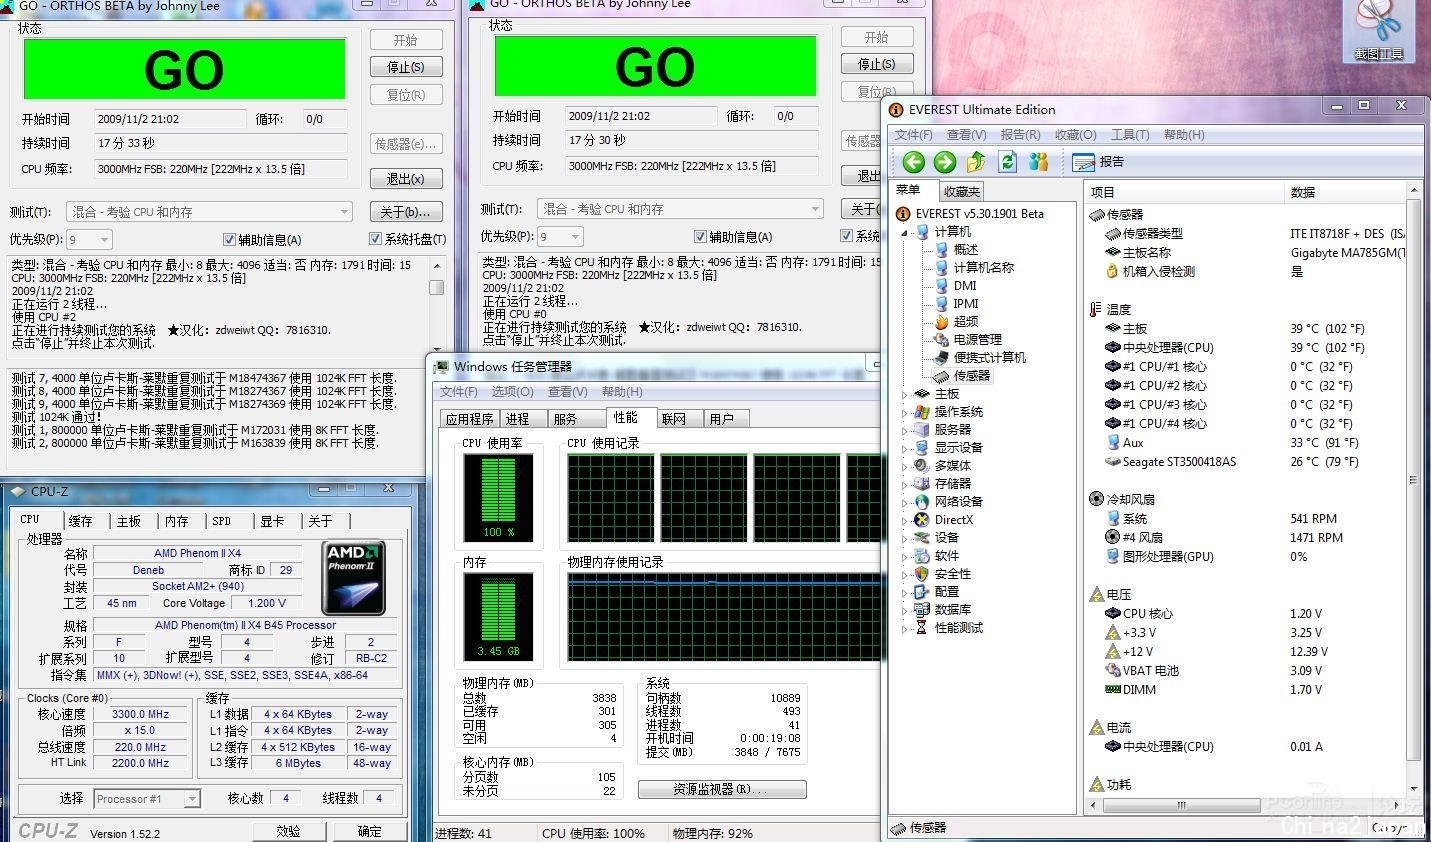
Task: Click 冷却风扇 fan section icon
Action: point(1096,499)
